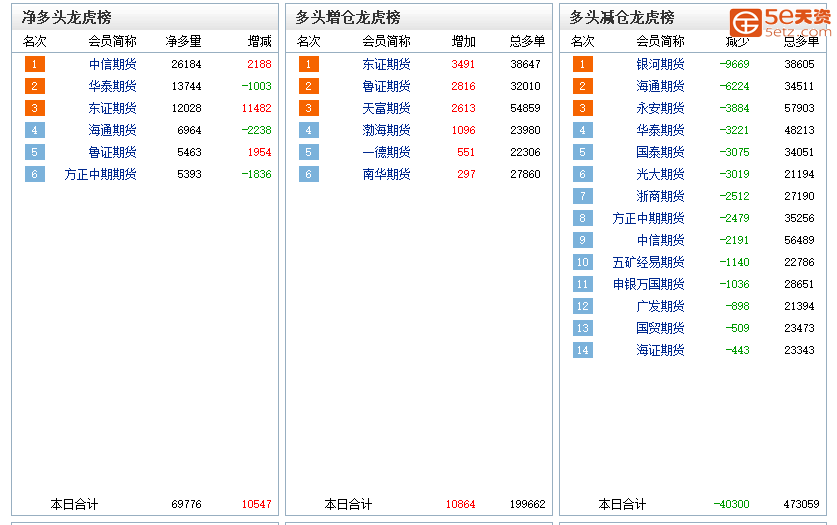Click 名次 header in the 多头减仓龙虎榜 table
The width and height of the screenshot is (837, 525).
click(582, 41)
